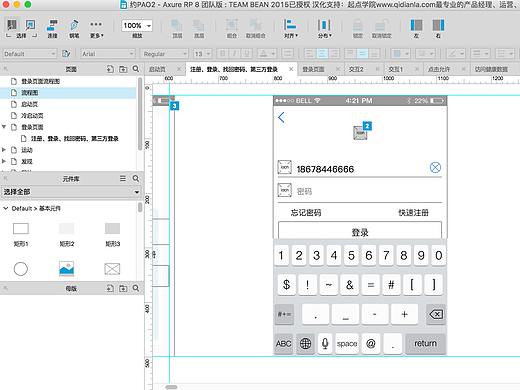
Task: Search pages in the pages panel
Action: click(x=136, y=69)
